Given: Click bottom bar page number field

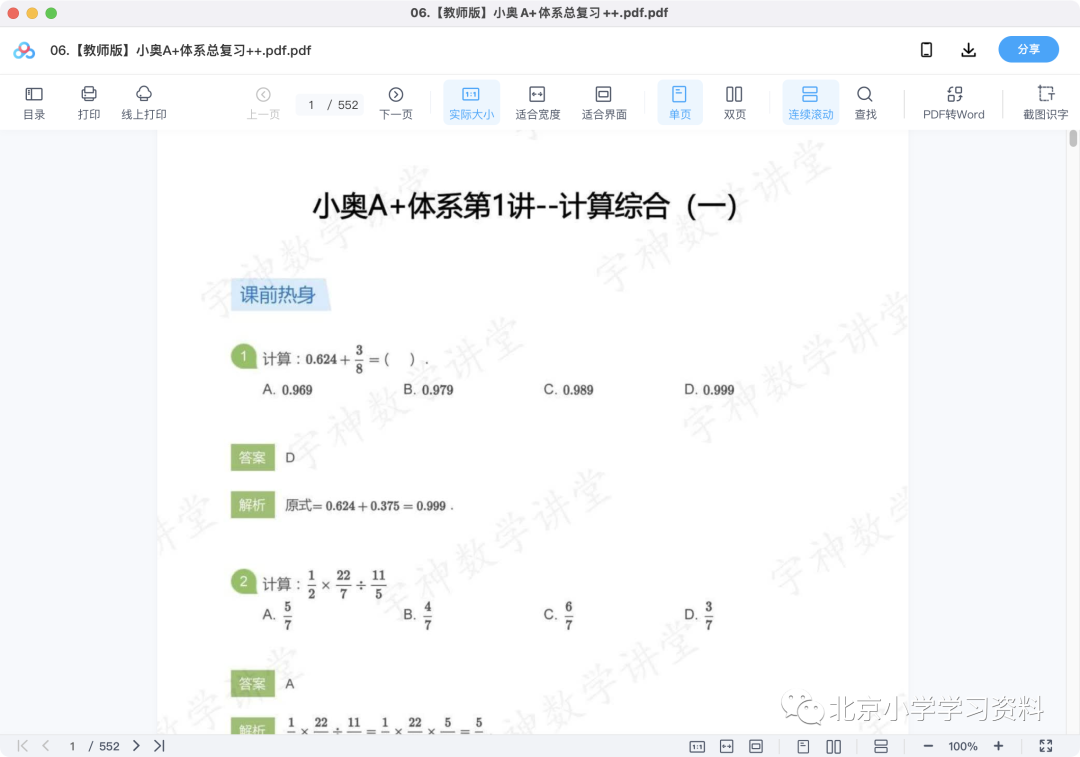Looking at the screenshot, I should 72,747.
